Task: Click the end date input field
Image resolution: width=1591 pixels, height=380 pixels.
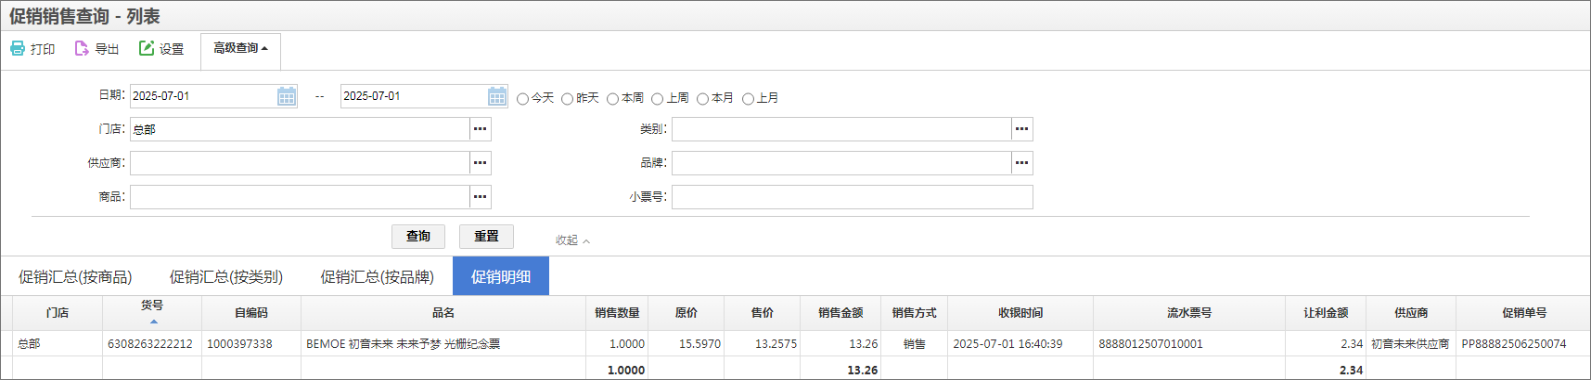Action: pyautogui.click(x=413, y=96)
